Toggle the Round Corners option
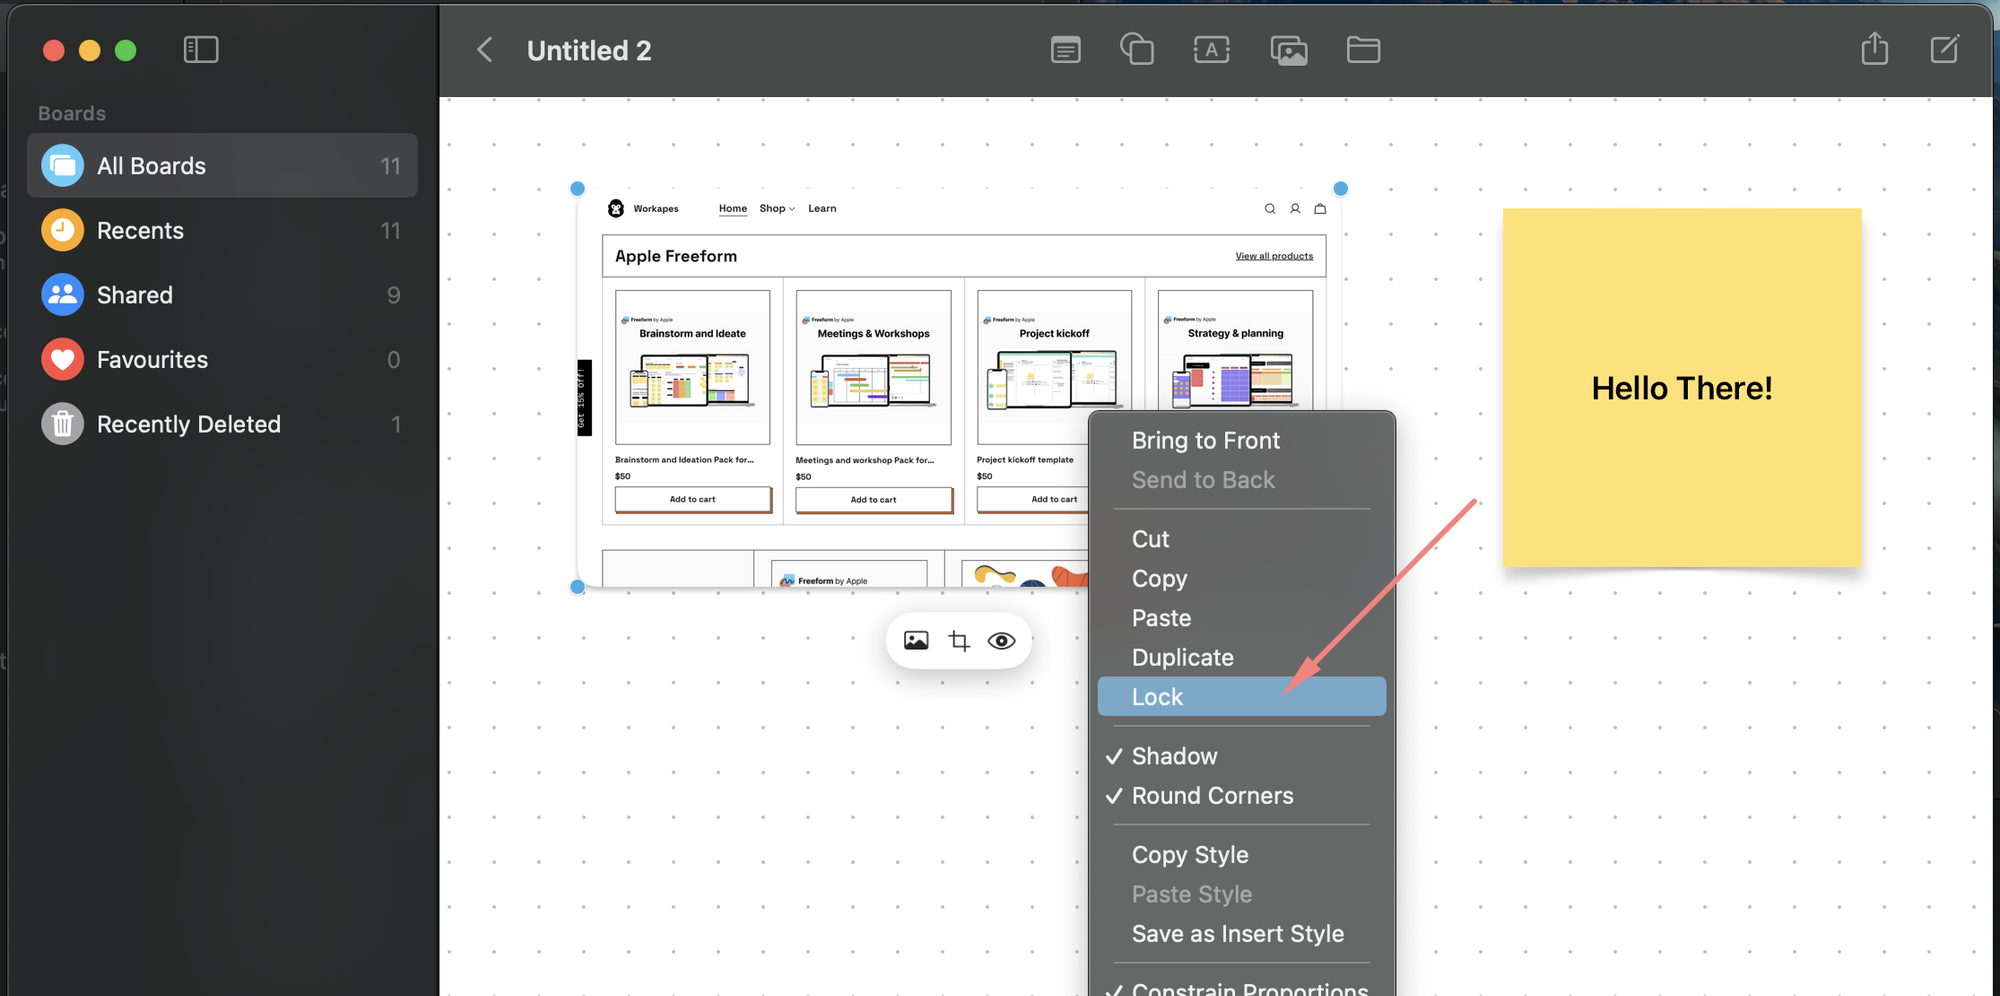 pyautogui.click(x=1241, y=796)
